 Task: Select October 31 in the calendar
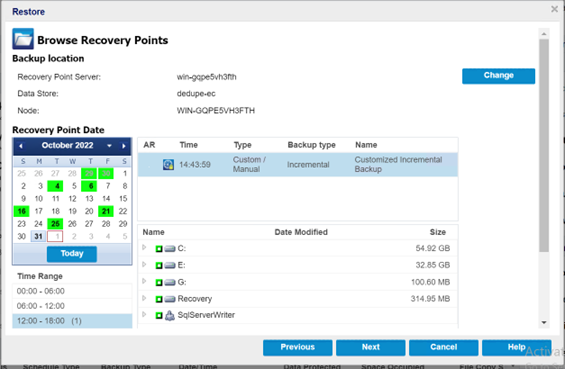(38, 237)
